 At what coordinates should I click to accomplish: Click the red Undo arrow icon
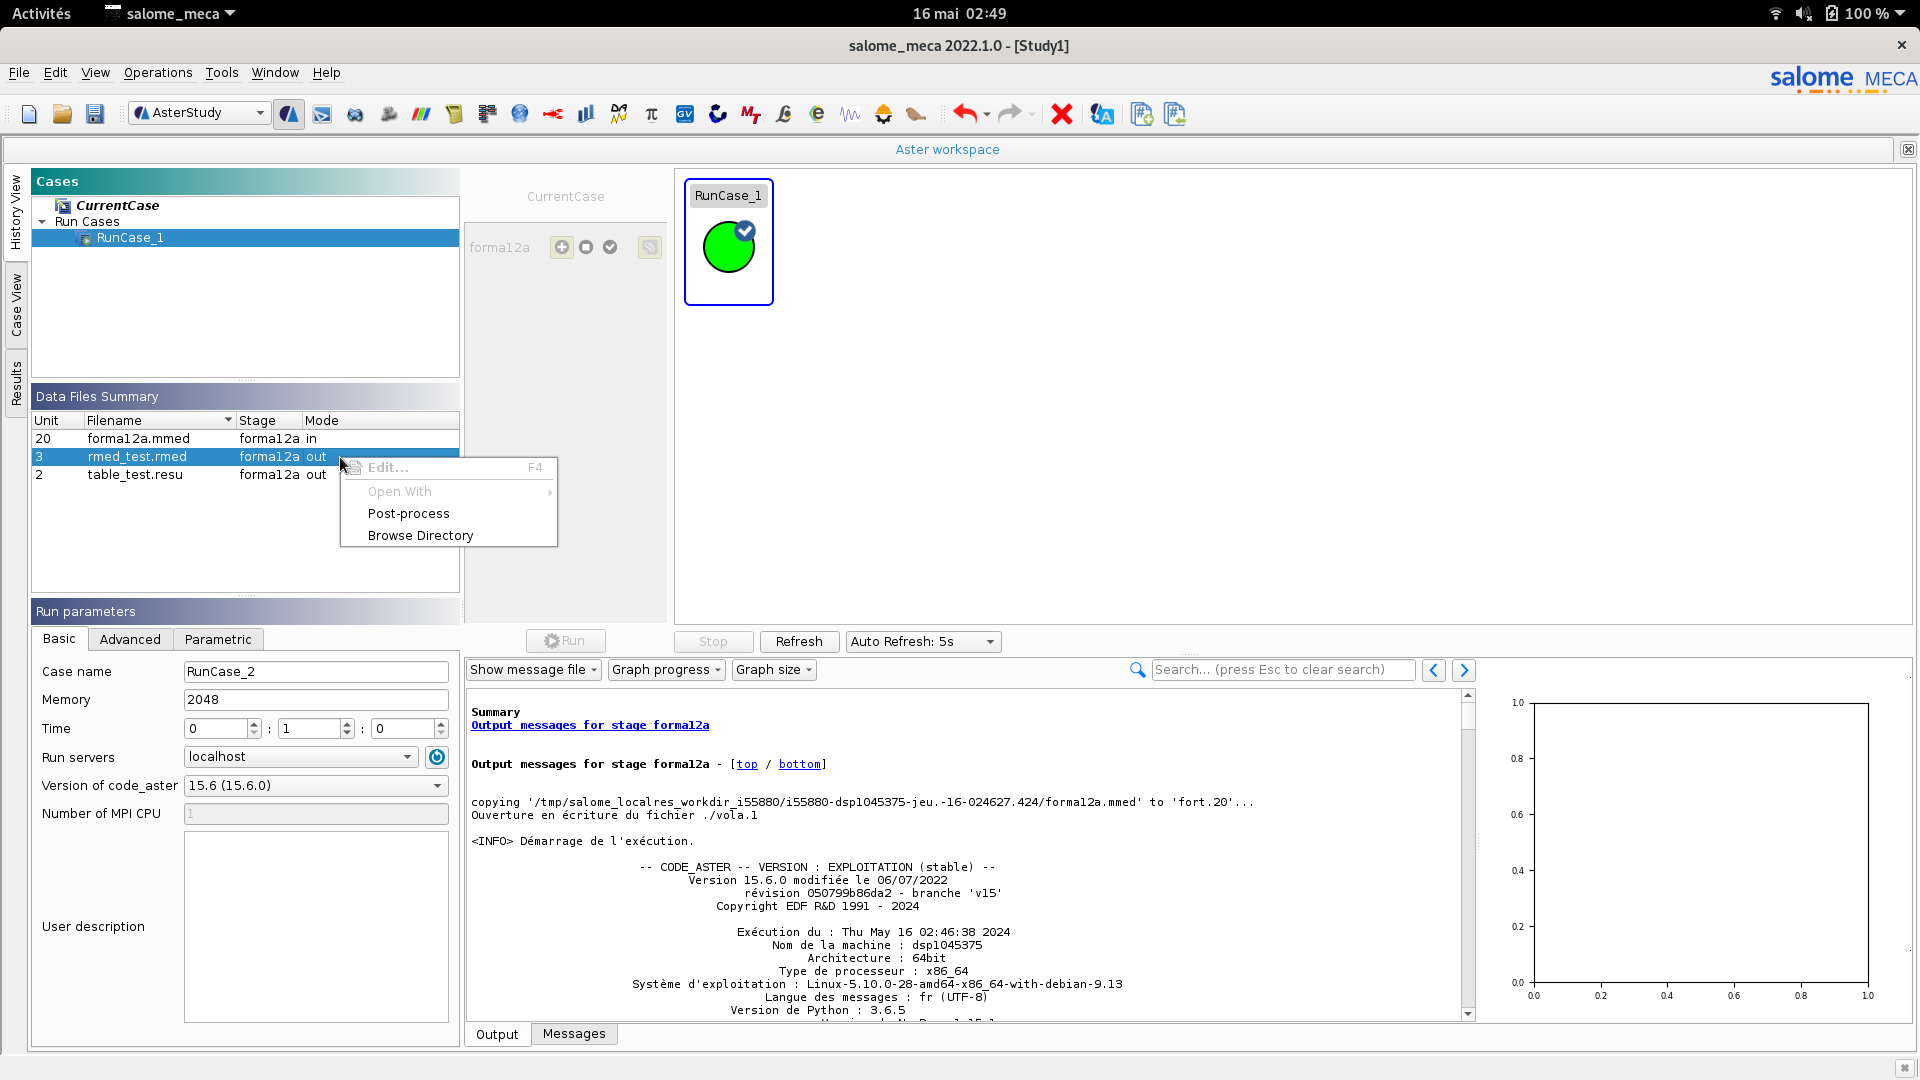964,114
